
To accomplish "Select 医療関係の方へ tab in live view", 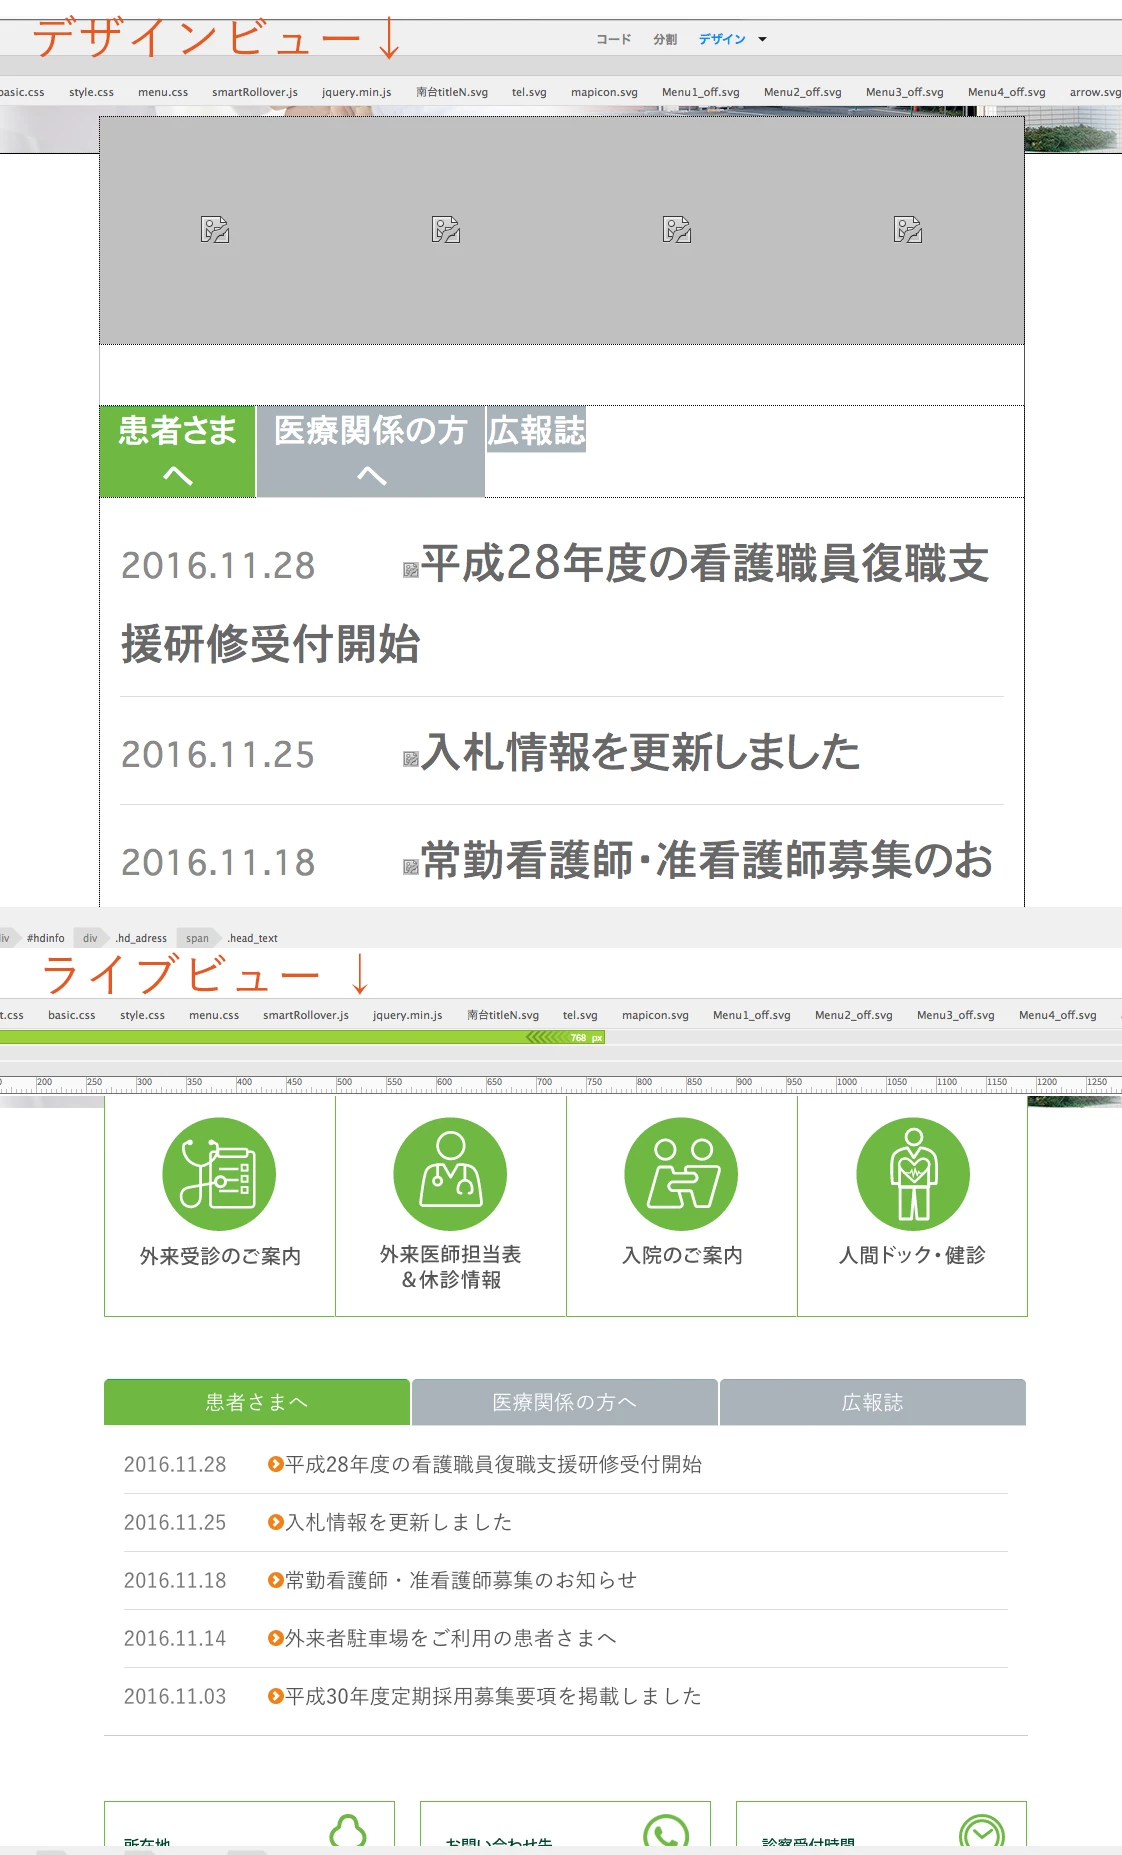I will (565, 1402).
